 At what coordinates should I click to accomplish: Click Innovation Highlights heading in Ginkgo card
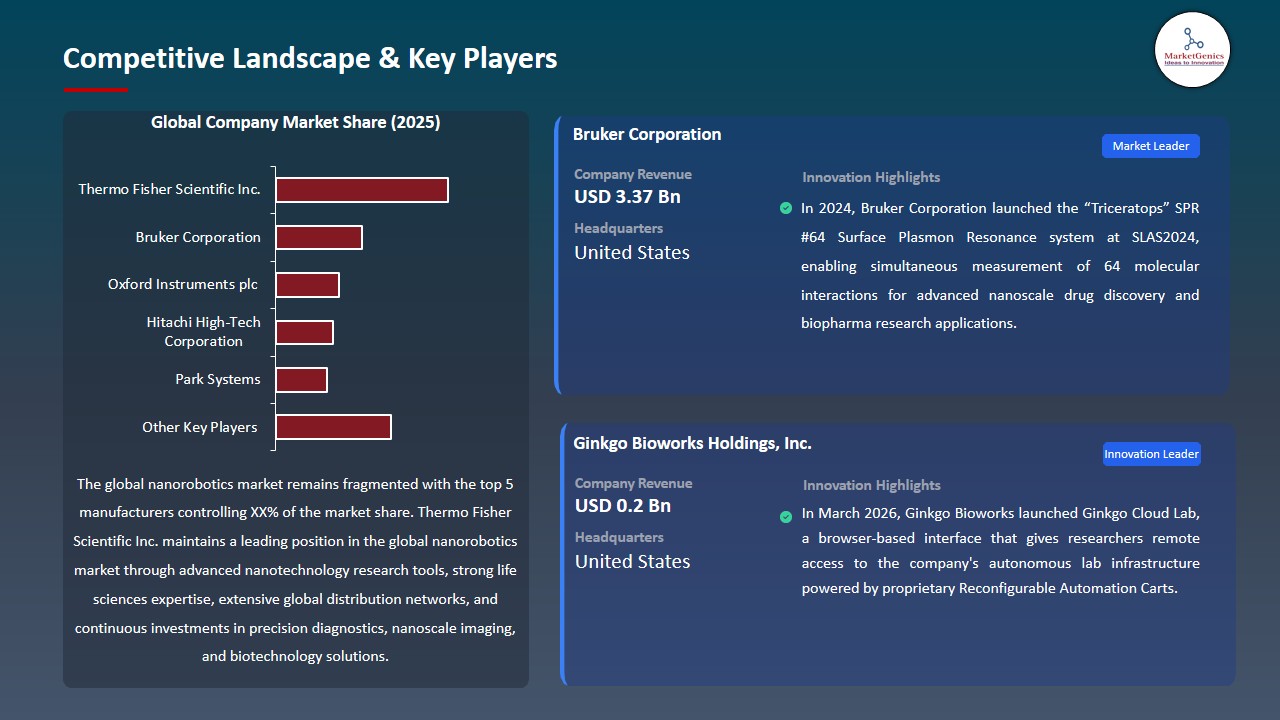(872, 485)
